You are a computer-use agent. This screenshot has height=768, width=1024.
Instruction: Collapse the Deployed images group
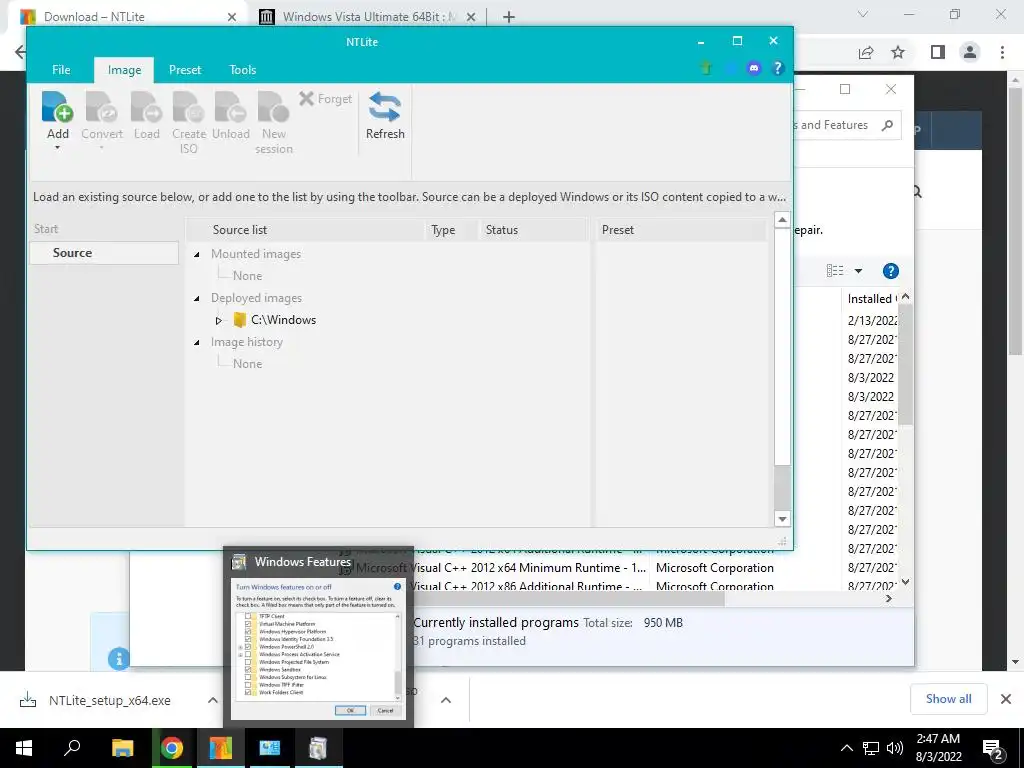(x=197, y=298)
